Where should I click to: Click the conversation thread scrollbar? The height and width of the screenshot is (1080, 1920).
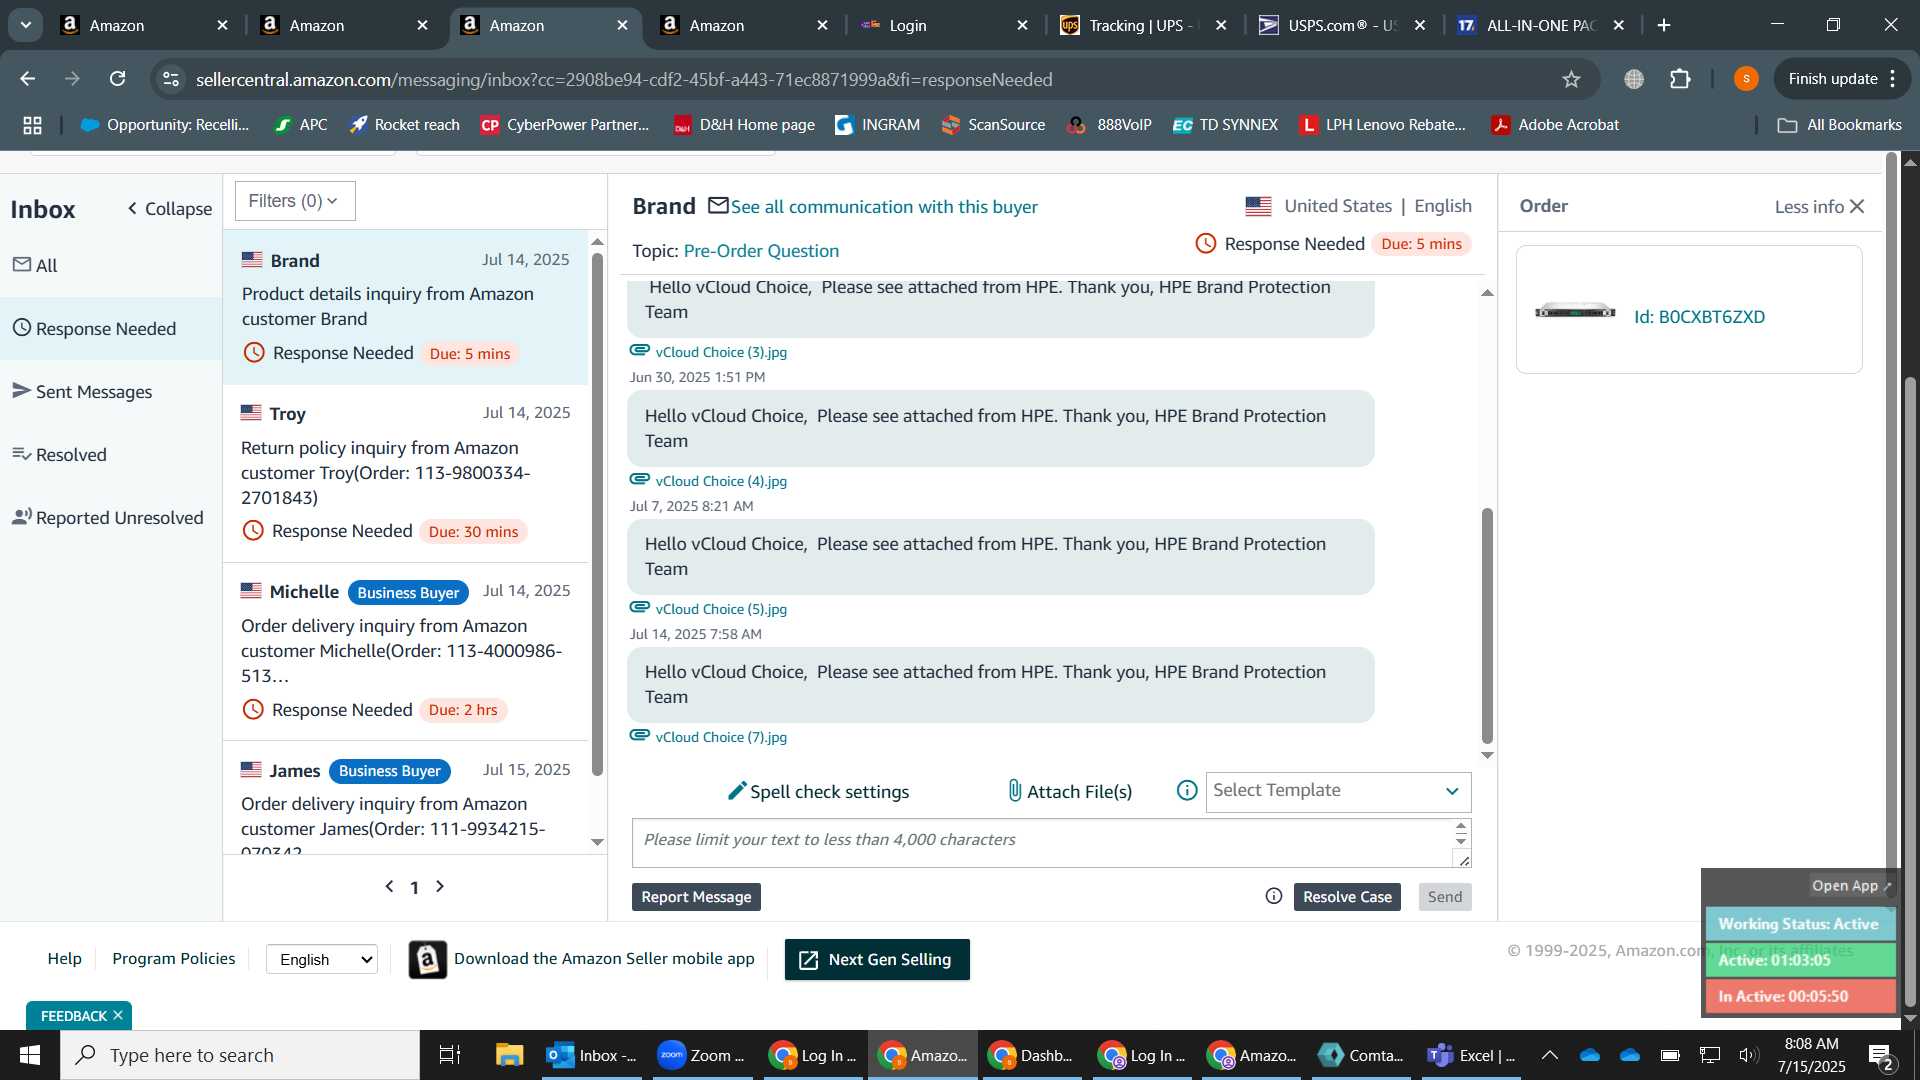pyautogui.click(x=1487, y=625)
